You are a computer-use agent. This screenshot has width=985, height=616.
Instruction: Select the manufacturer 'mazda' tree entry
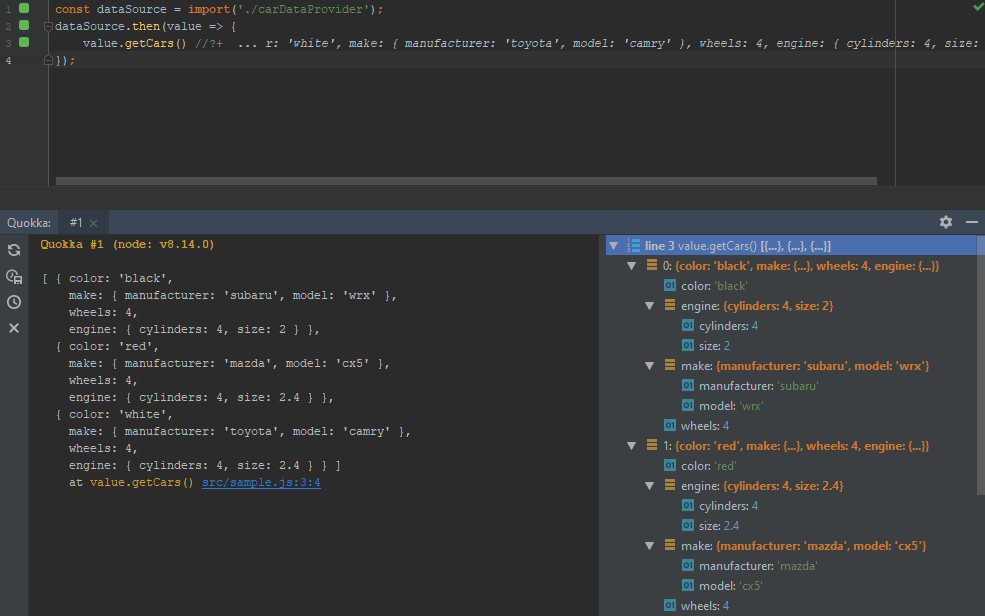(758, 566)
